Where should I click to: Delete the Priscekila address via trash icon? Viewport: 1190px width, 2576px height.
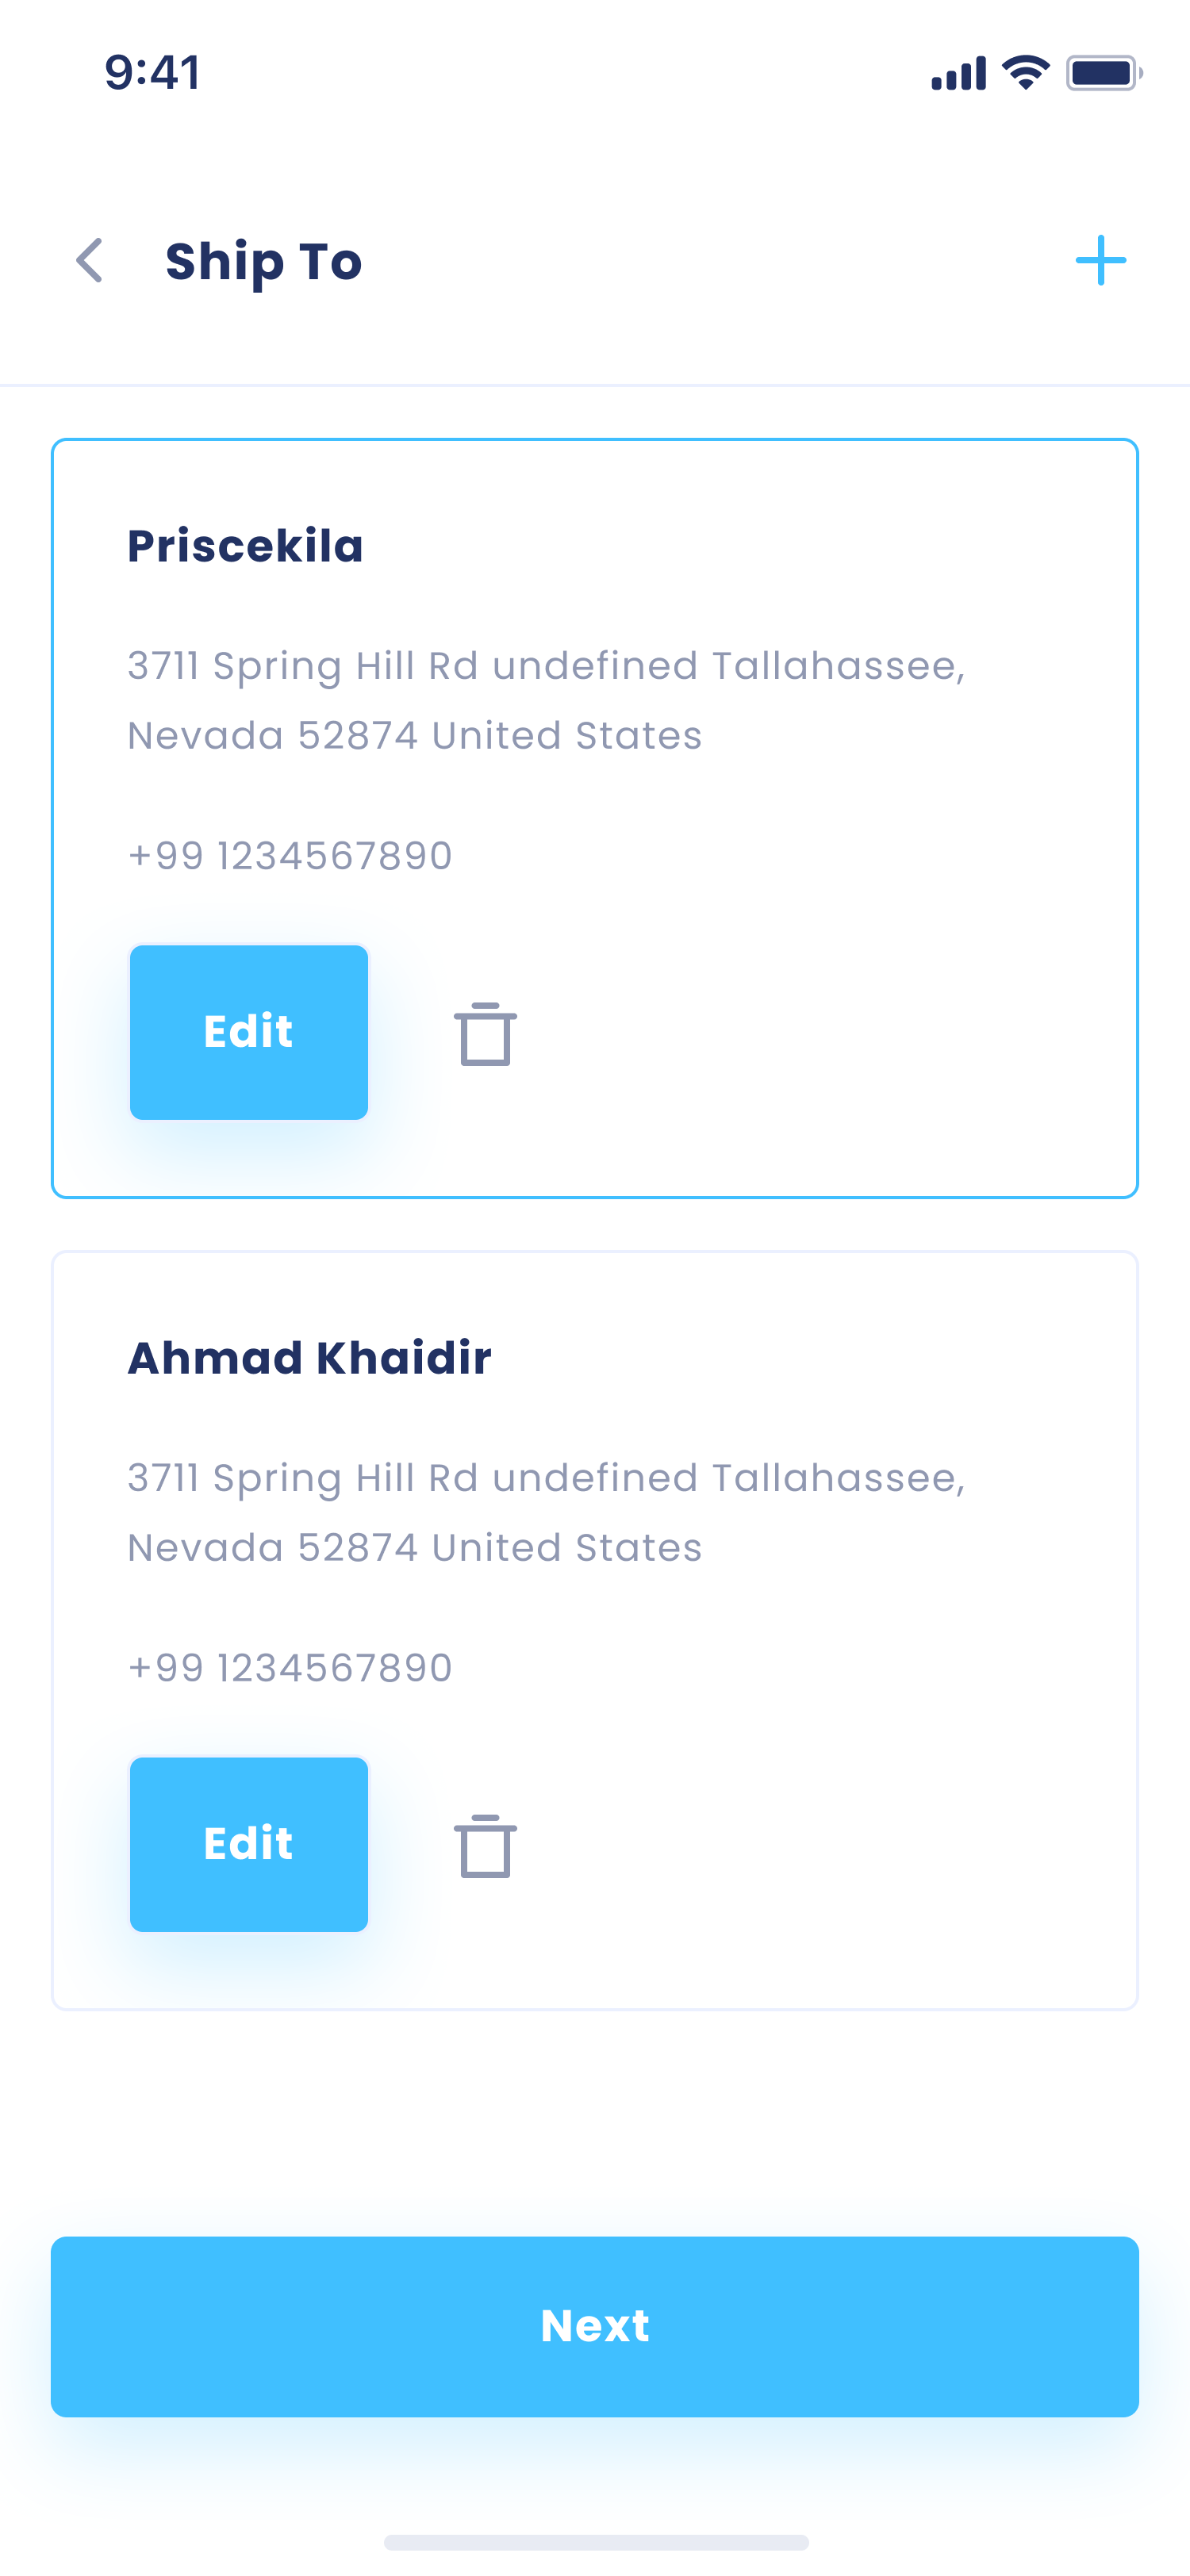pyautogui.click(x=485, y=1034)
